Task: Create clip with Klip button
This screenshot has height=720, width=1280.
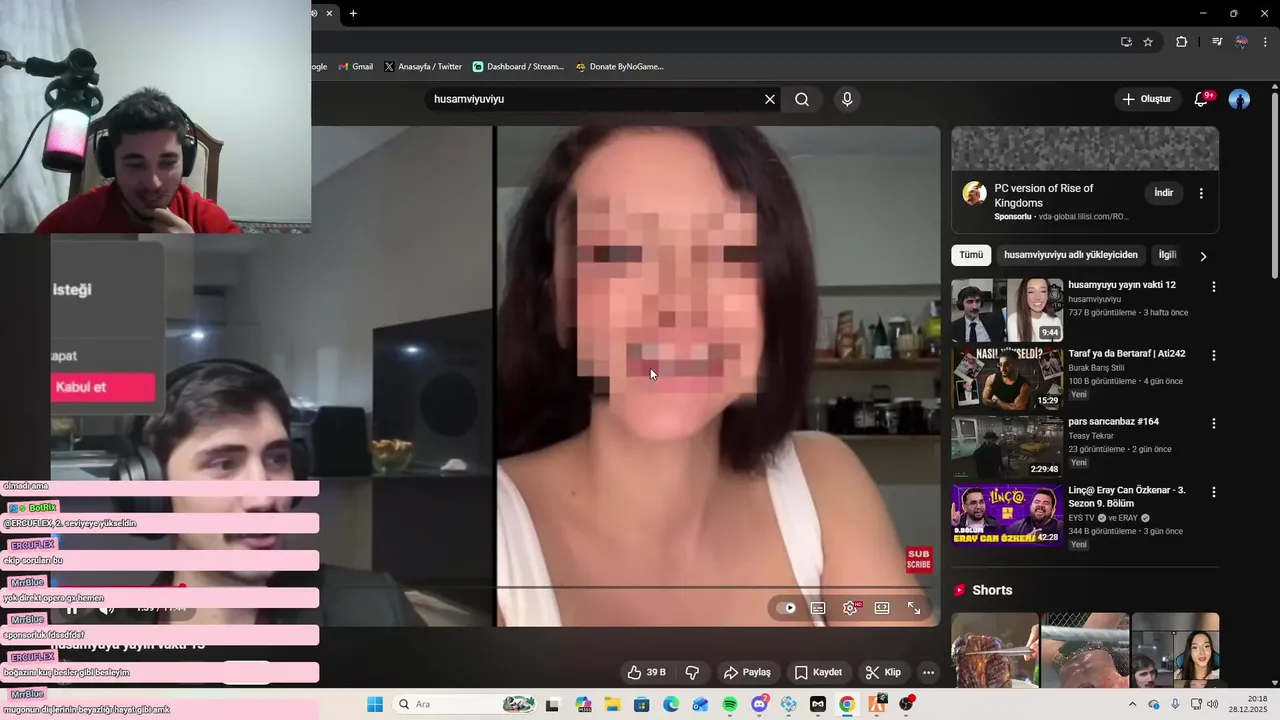Action: pyautogui.click(x=883, y=672)
